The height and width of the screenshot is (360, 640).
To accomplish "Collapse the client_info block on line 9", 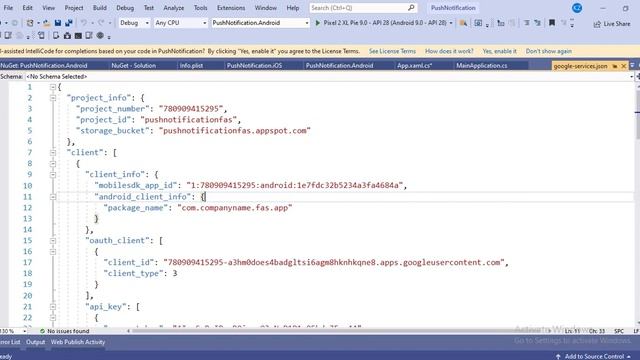I will coord(53,175).
